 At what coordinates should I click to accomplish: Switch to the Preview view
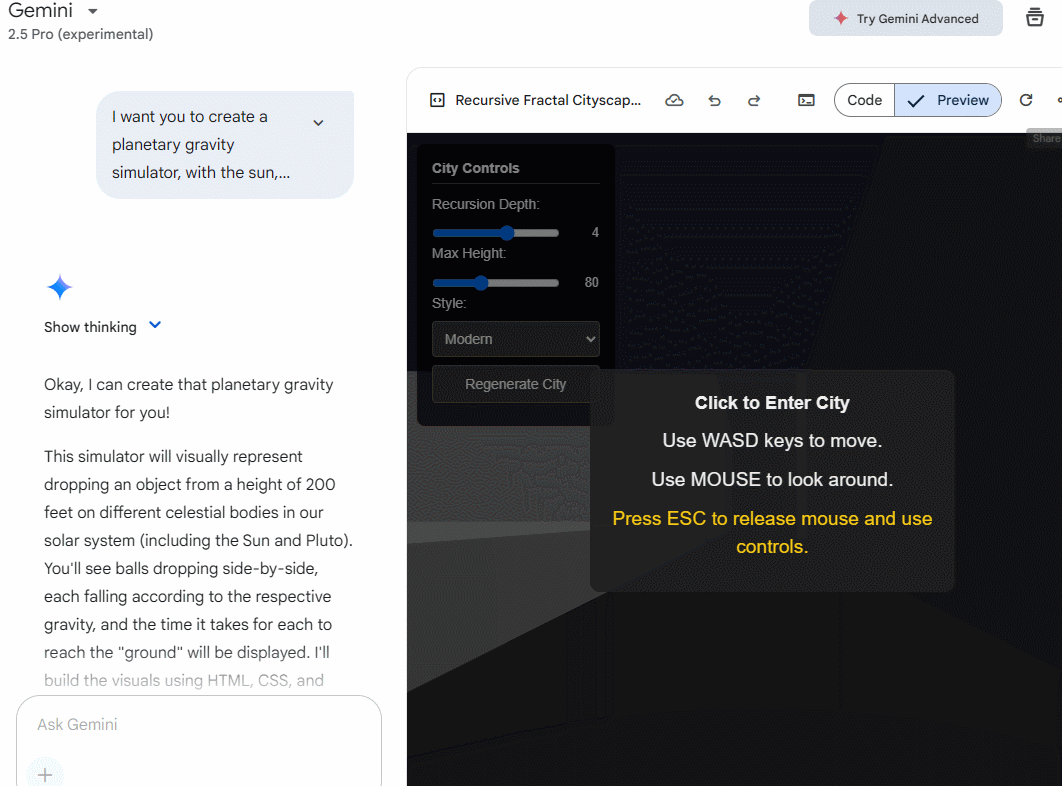point(948,100)
